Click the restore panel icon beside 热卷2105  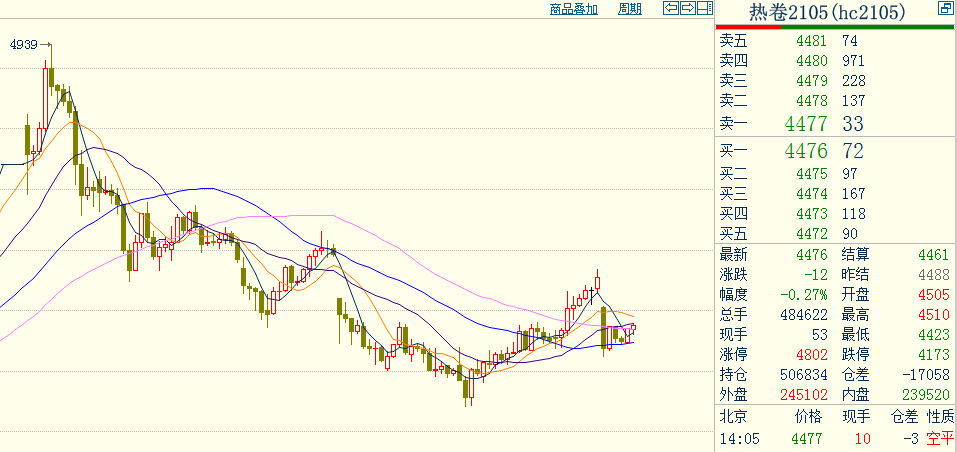[942, 9]
